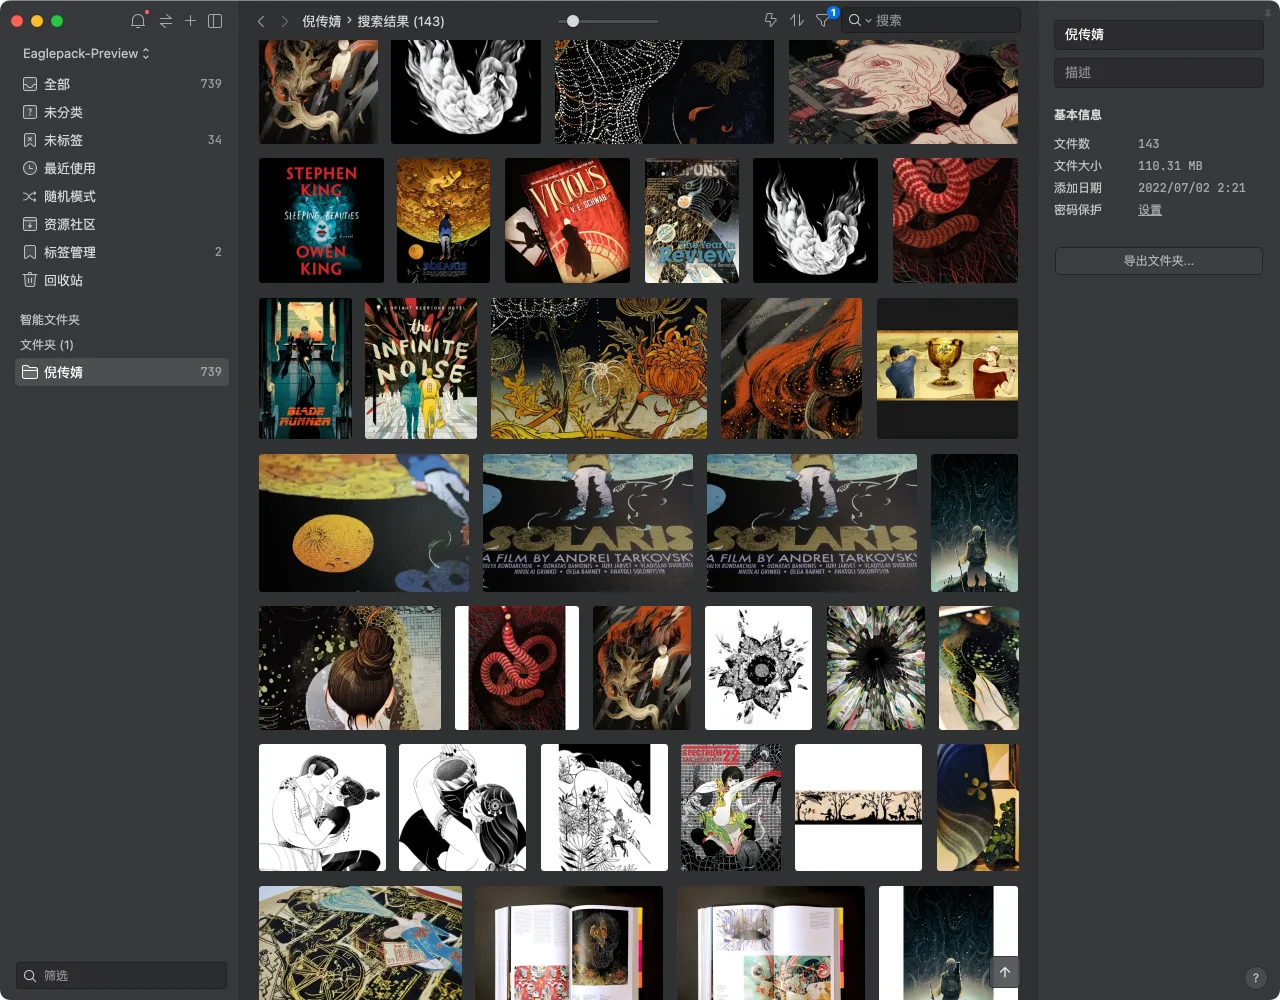This screenshot has width=1280, height=1000.
Task: Click 倪传婧 in the breadcrumb
Action: pyautogui.click(x=322, y=21)
